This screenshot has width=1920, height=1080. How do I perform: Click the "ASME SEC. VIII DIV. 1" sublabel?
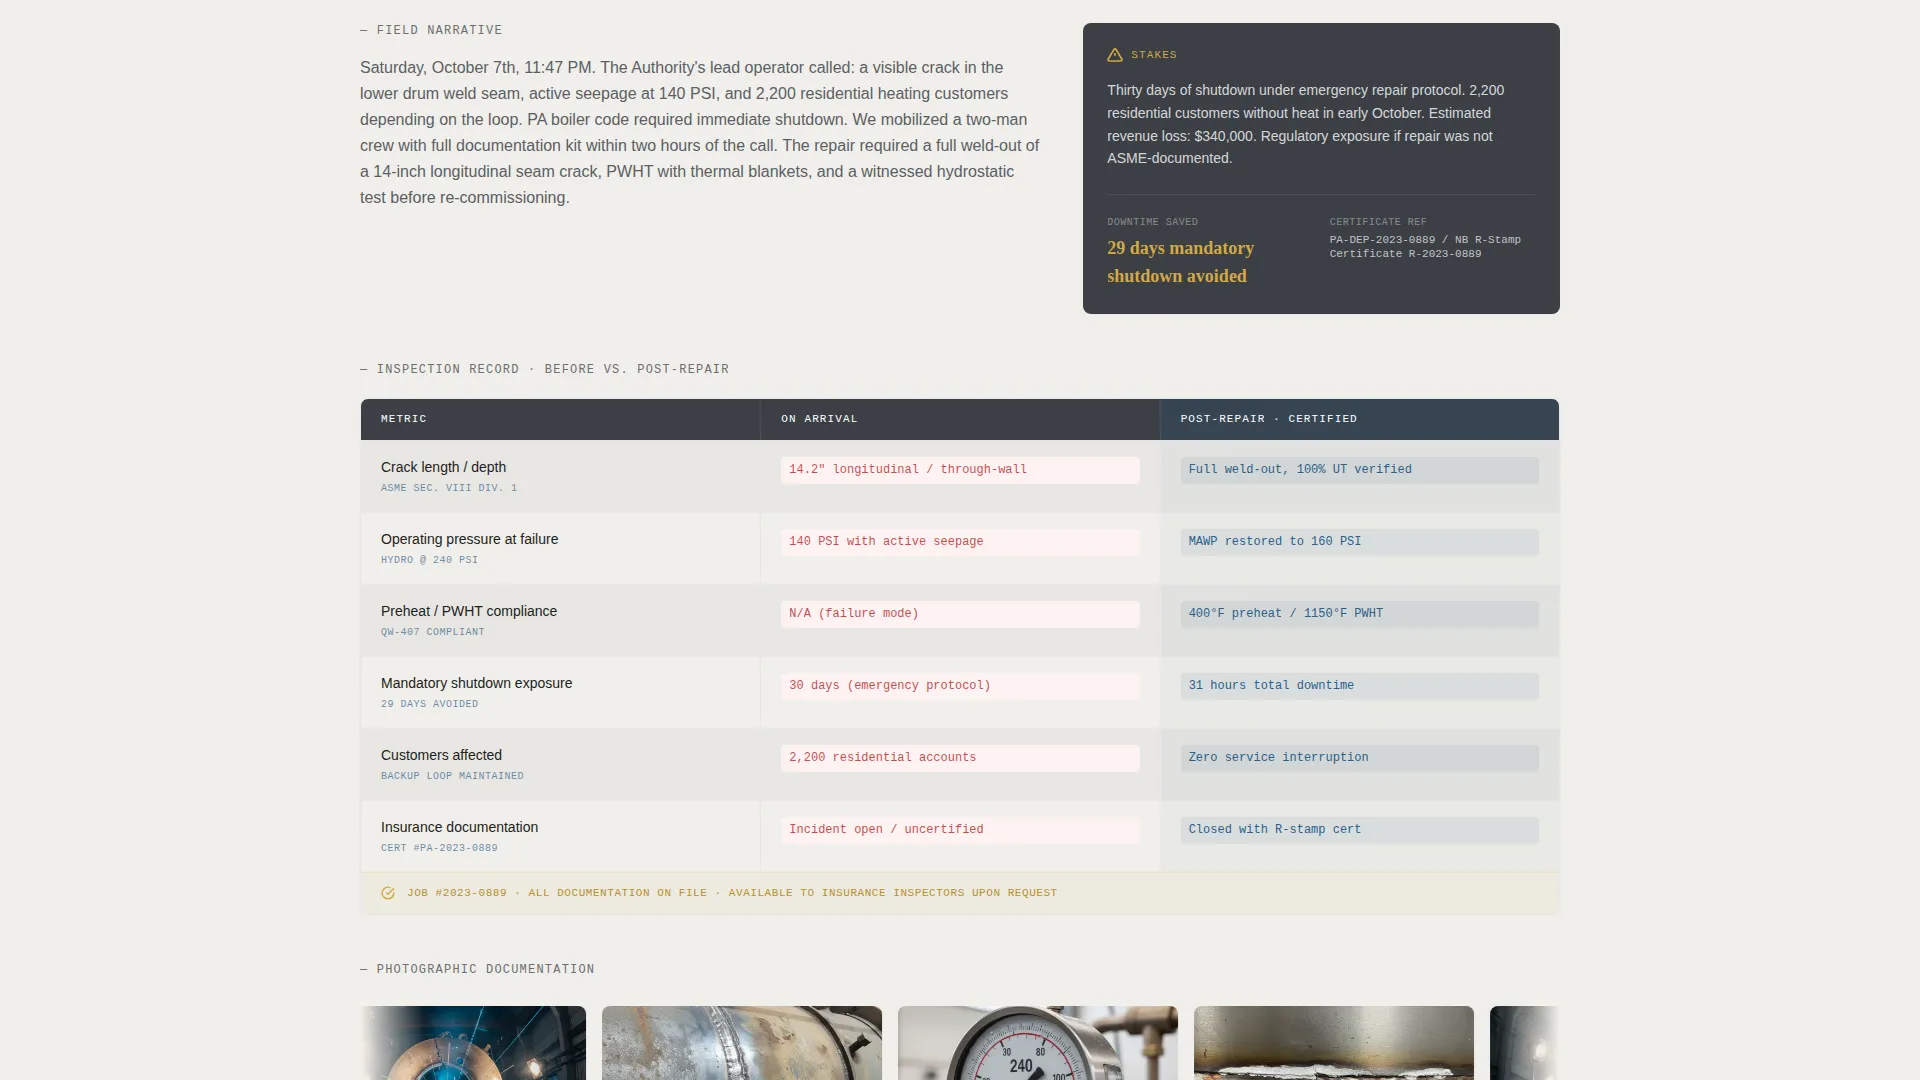(449, 488)
